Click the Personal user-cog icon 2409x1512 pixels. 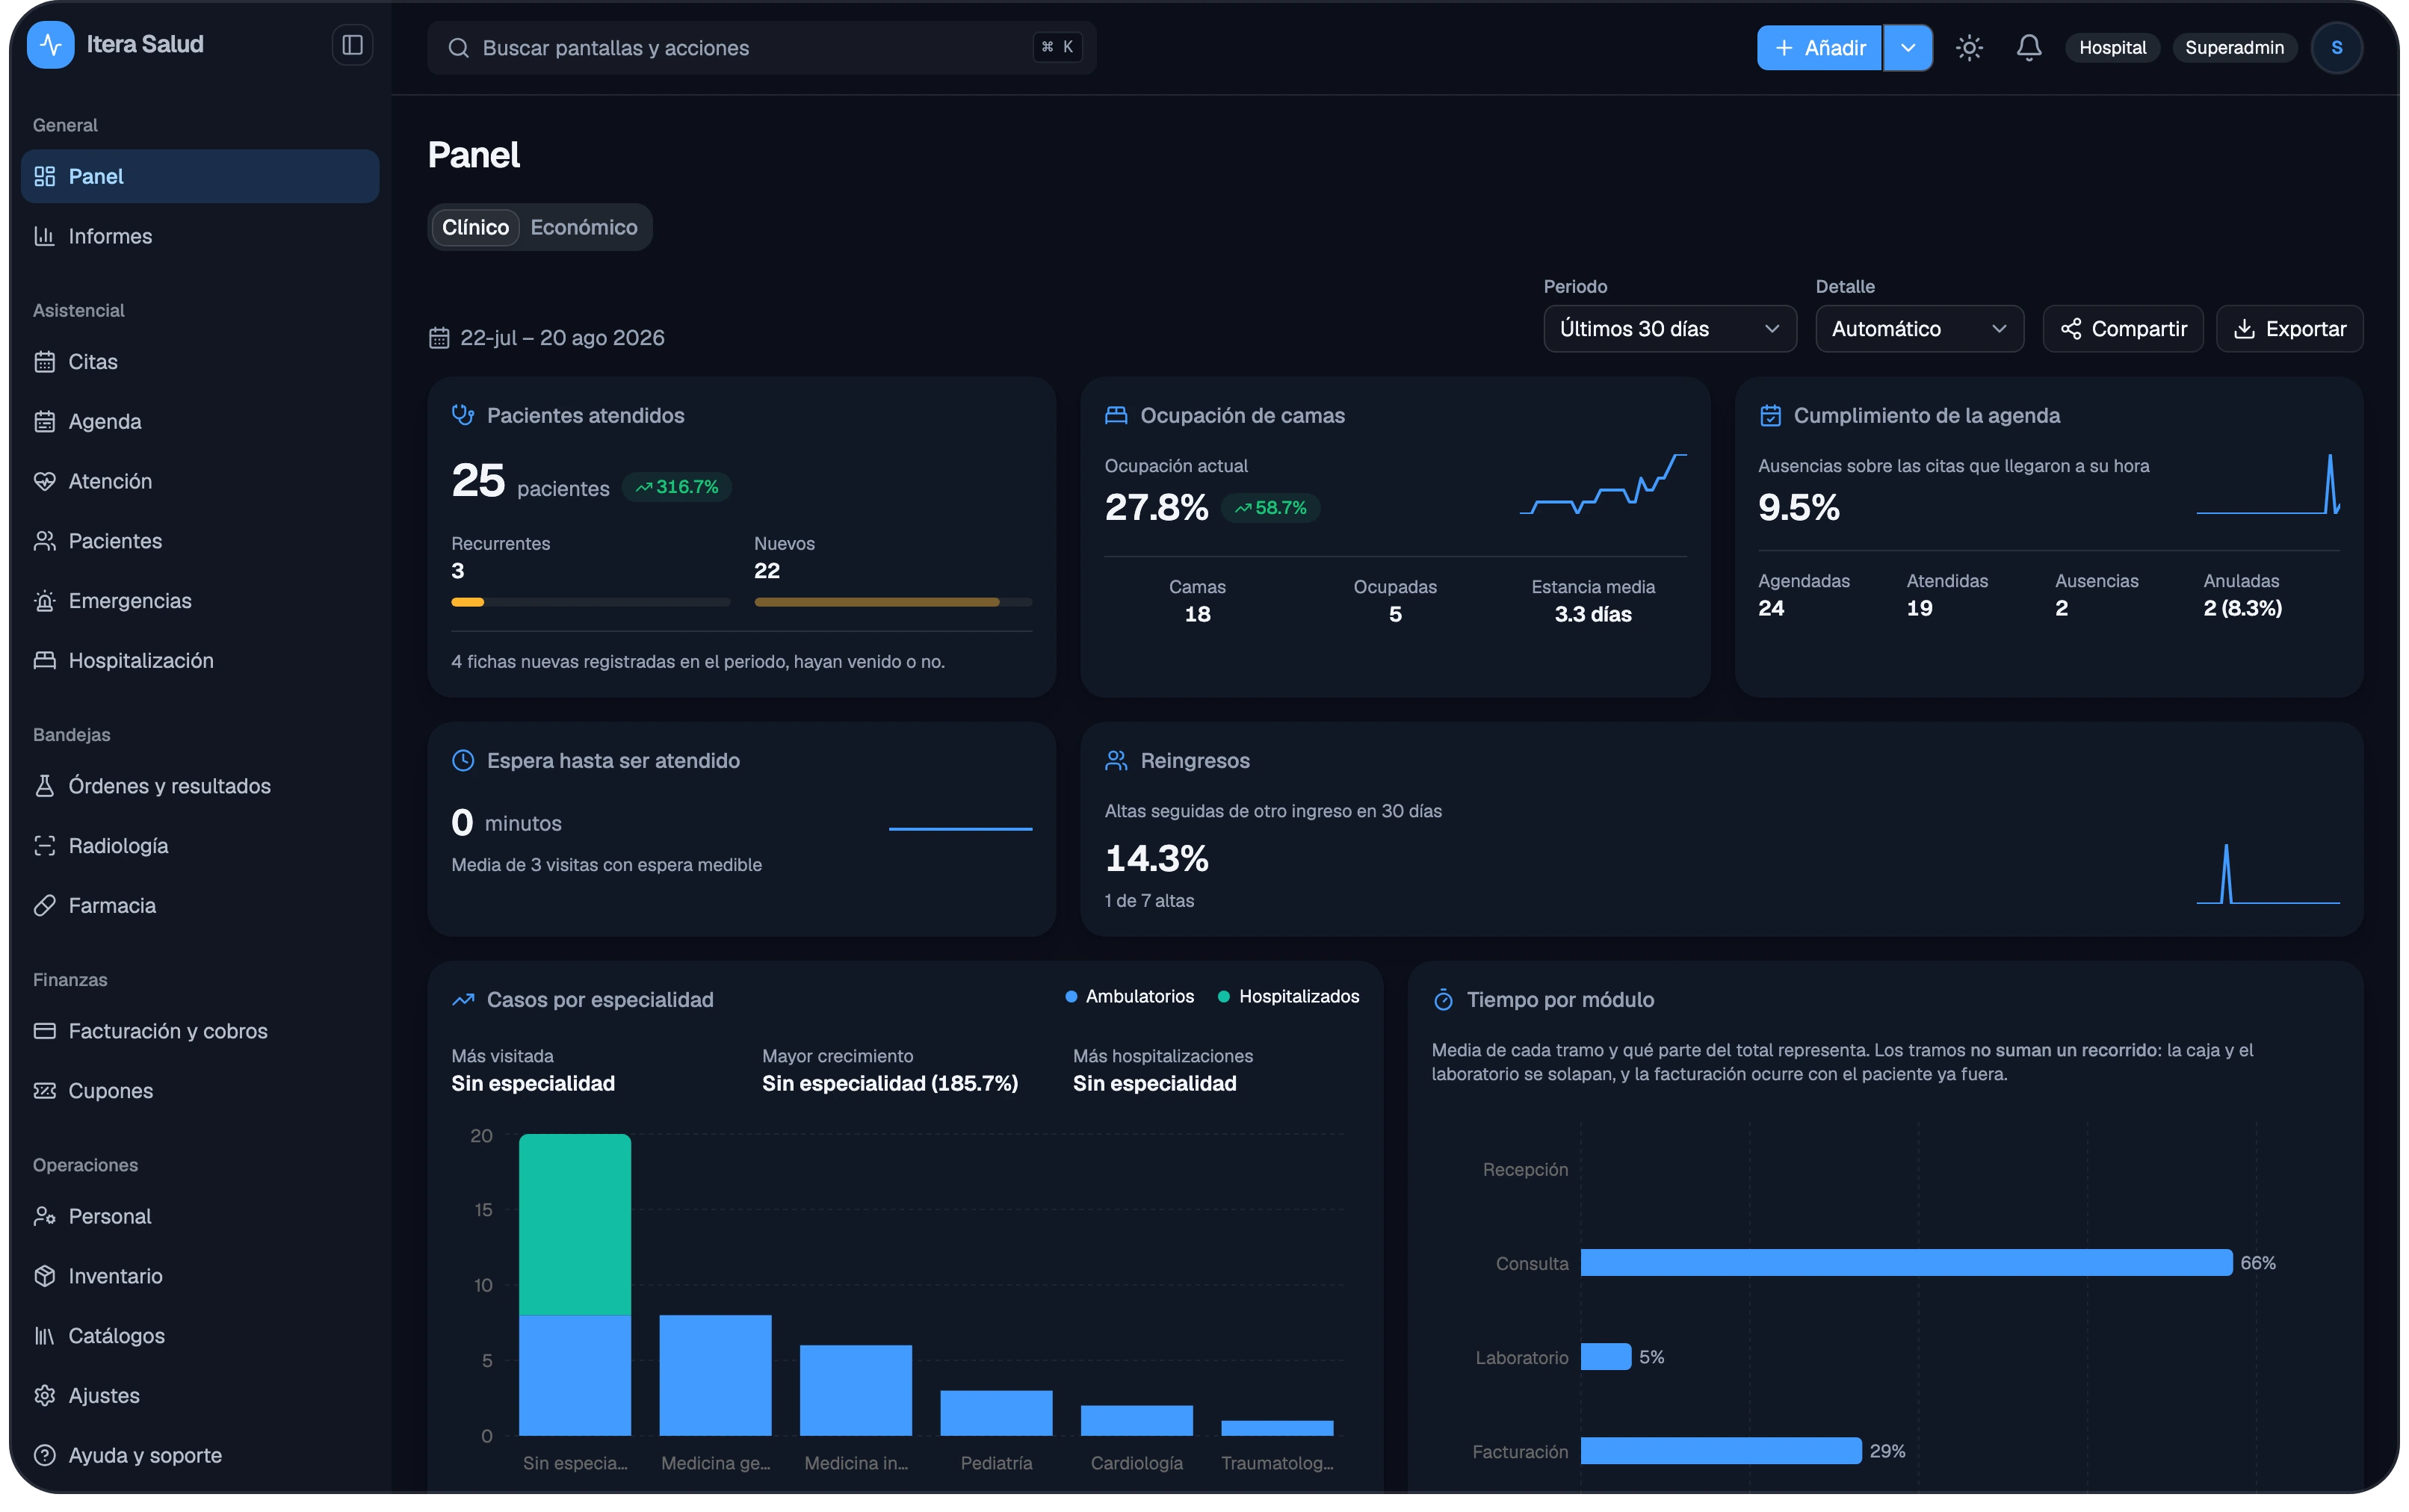point(44,1216)
